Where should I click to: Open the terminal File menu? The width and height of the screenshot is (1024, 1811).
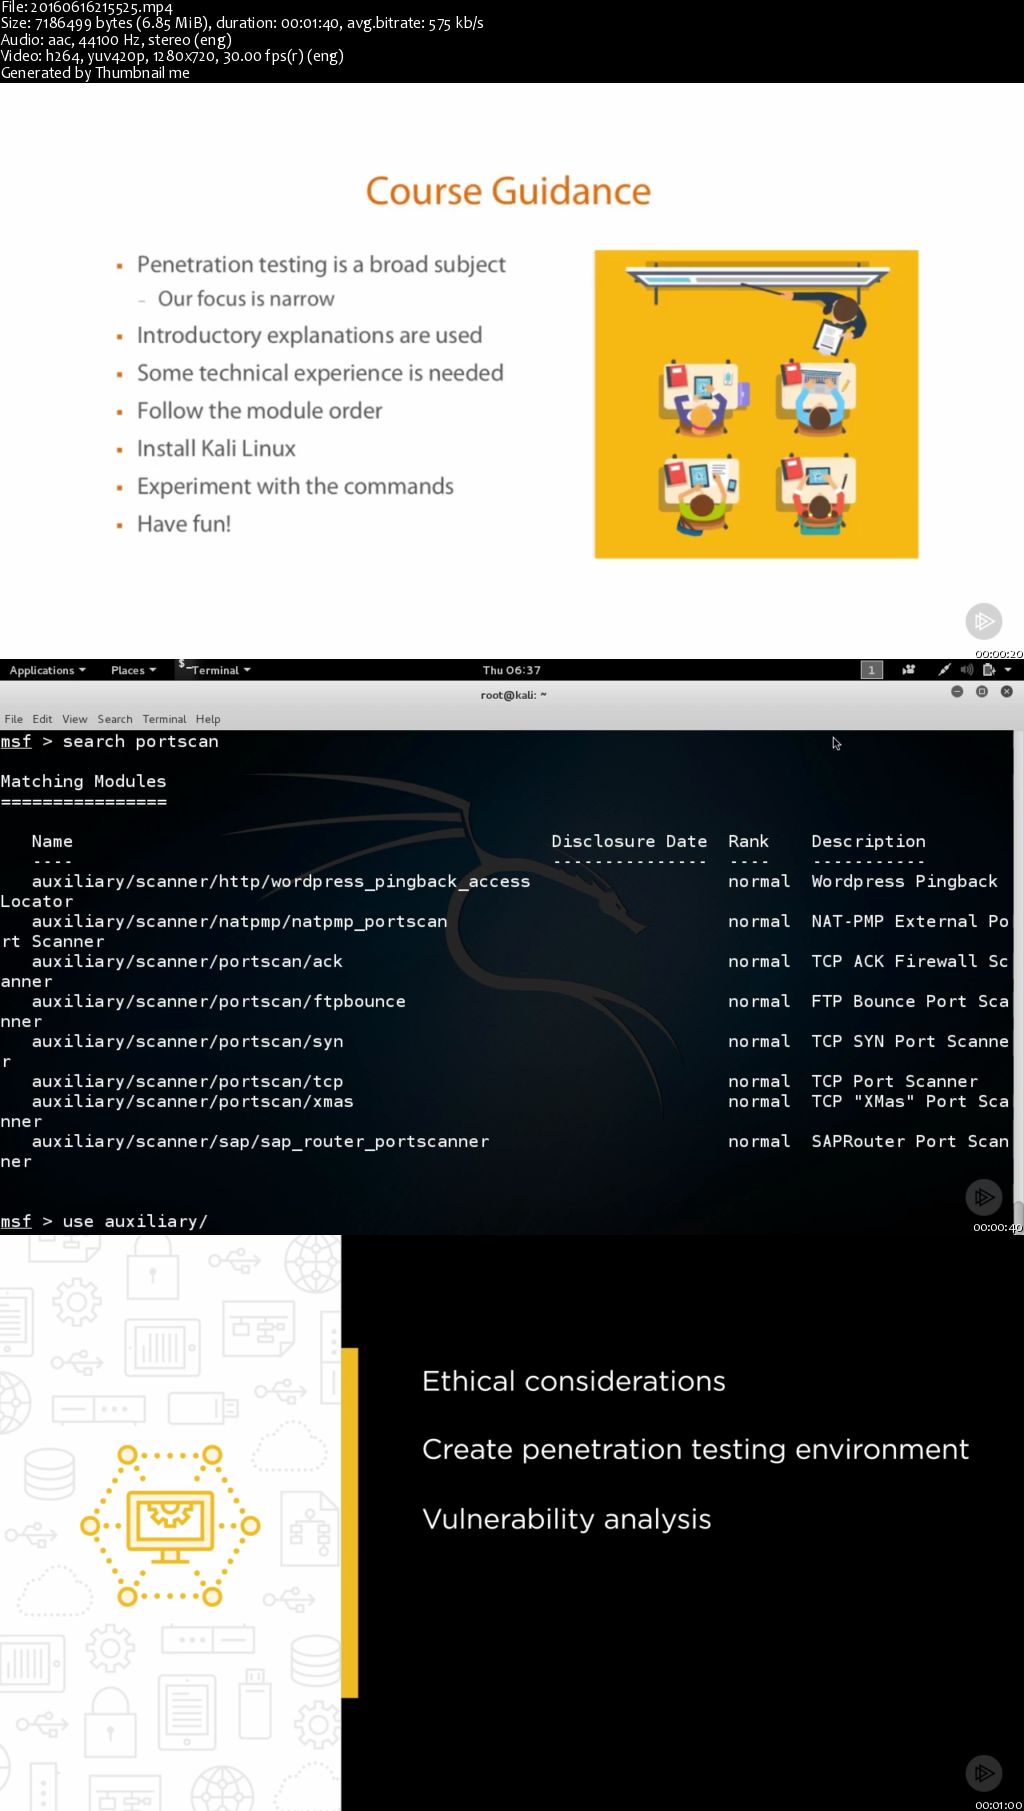(x=14, y=719)
